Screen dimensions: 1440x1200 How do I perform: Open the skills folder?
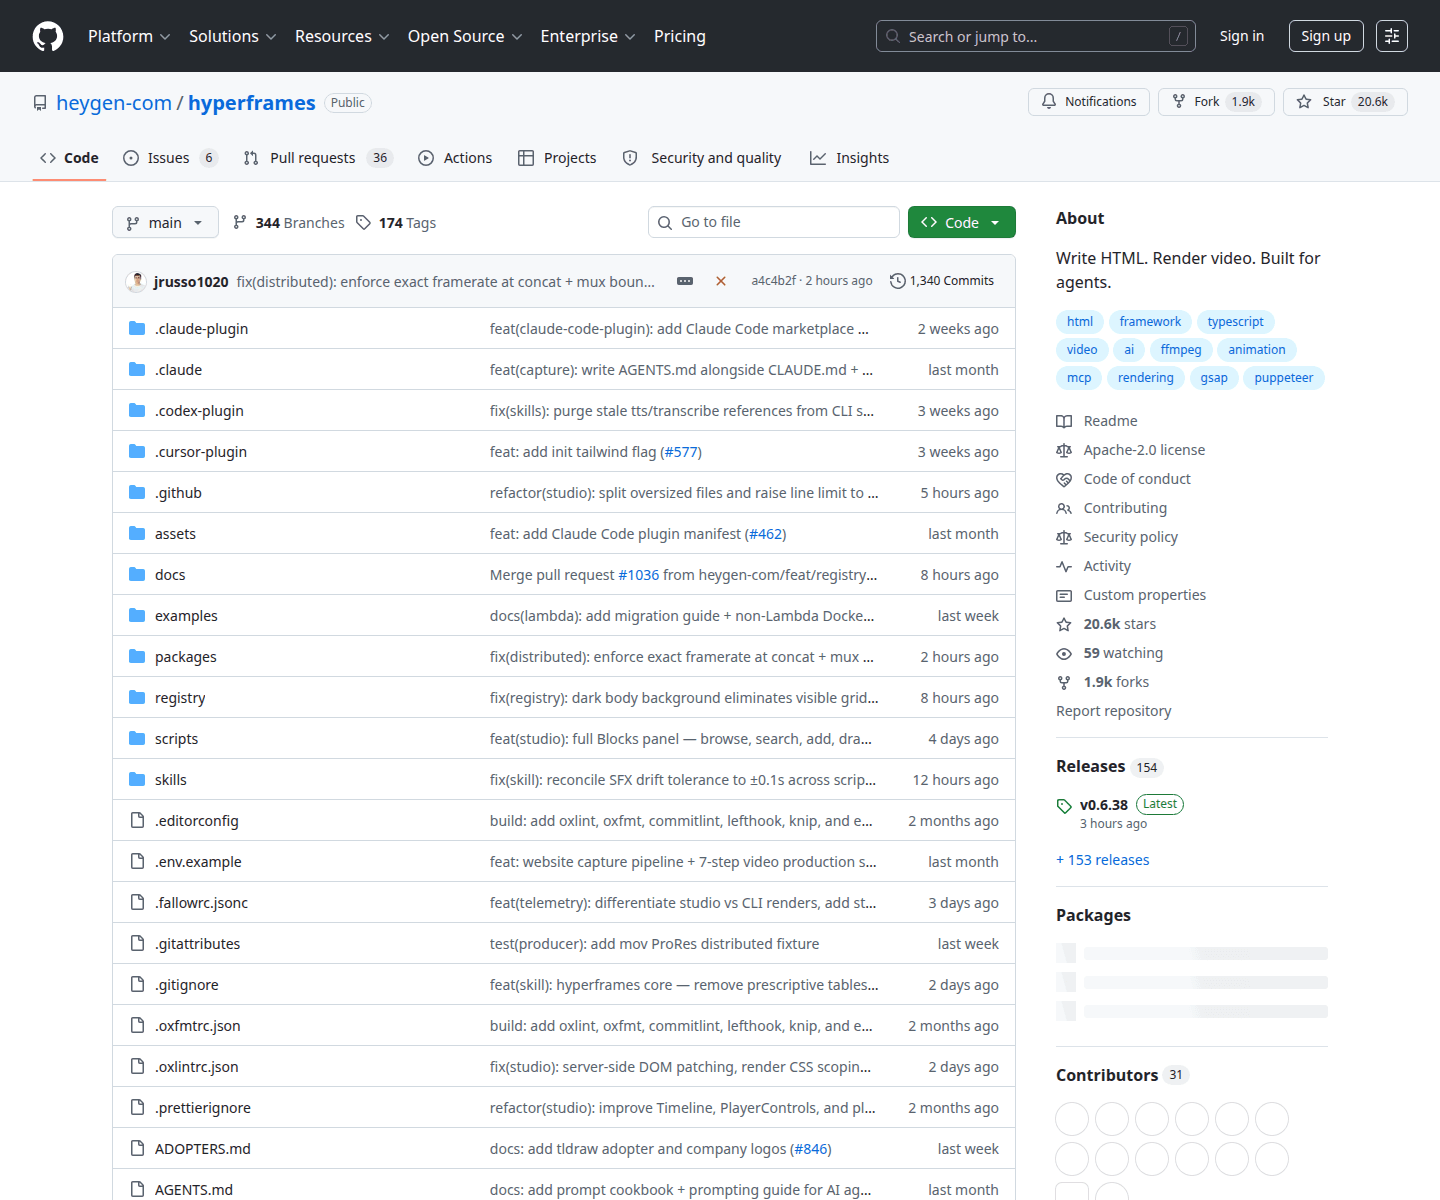click(x=171, y=780)
